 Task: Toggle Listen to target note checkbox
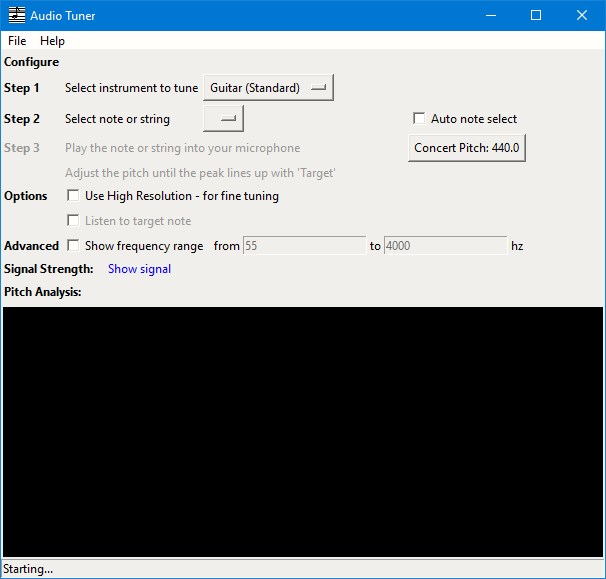coord(73,220)
